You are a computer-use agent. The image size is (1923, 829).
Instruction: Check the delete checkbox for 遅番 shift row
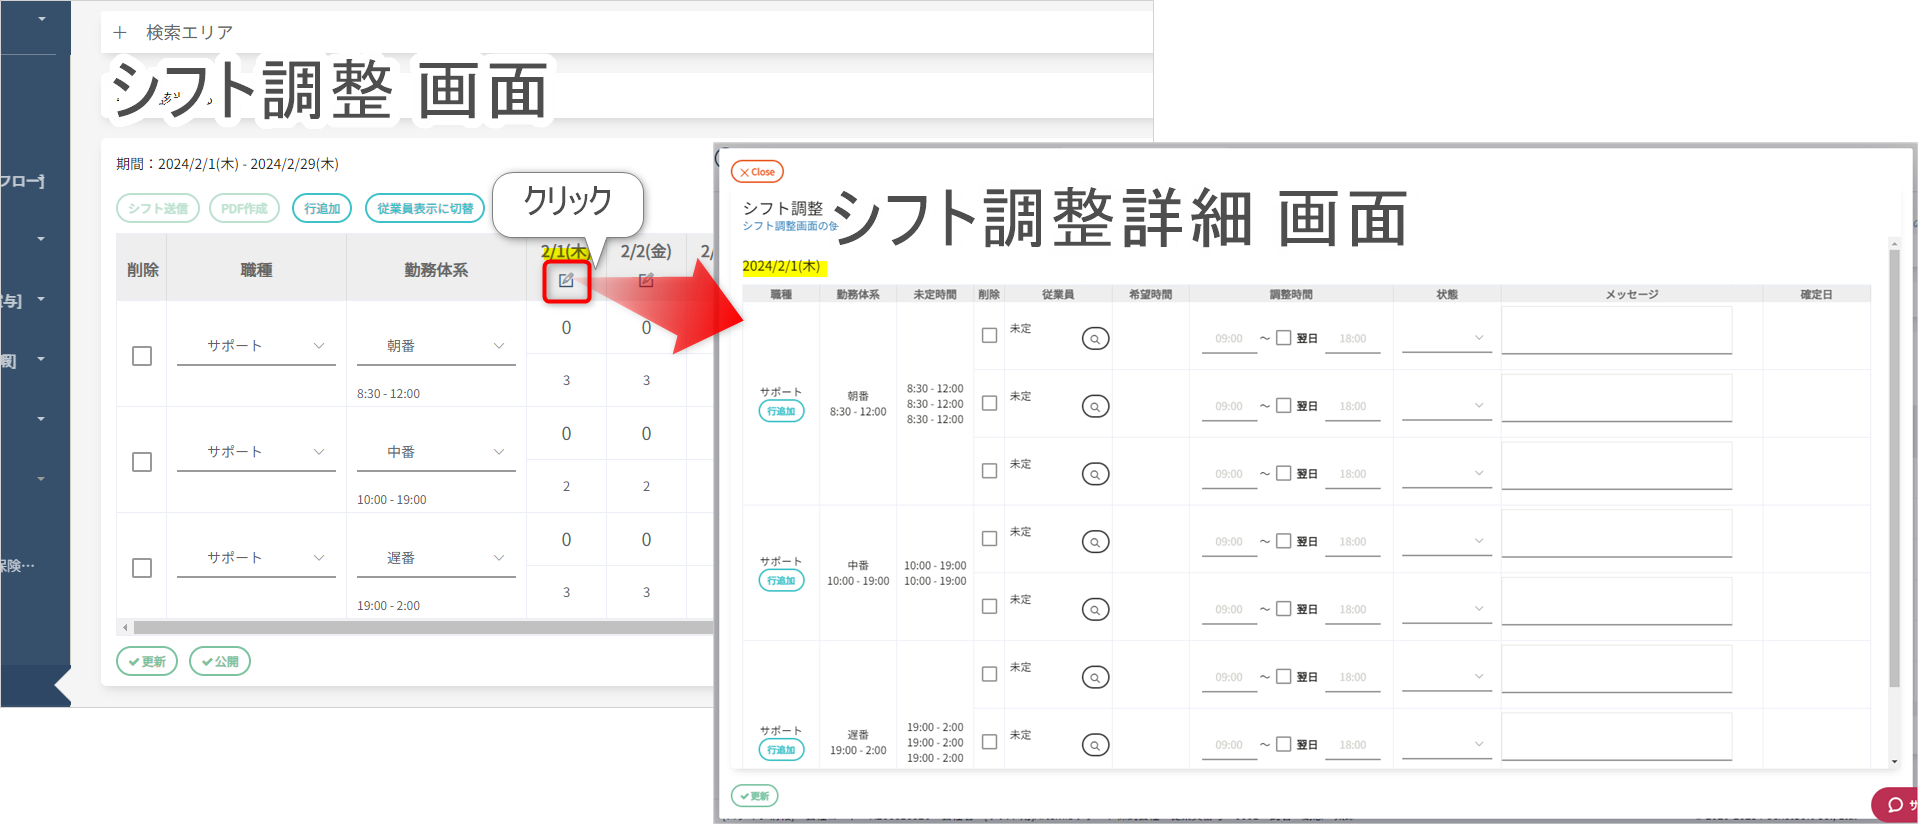tap(142, 568)
